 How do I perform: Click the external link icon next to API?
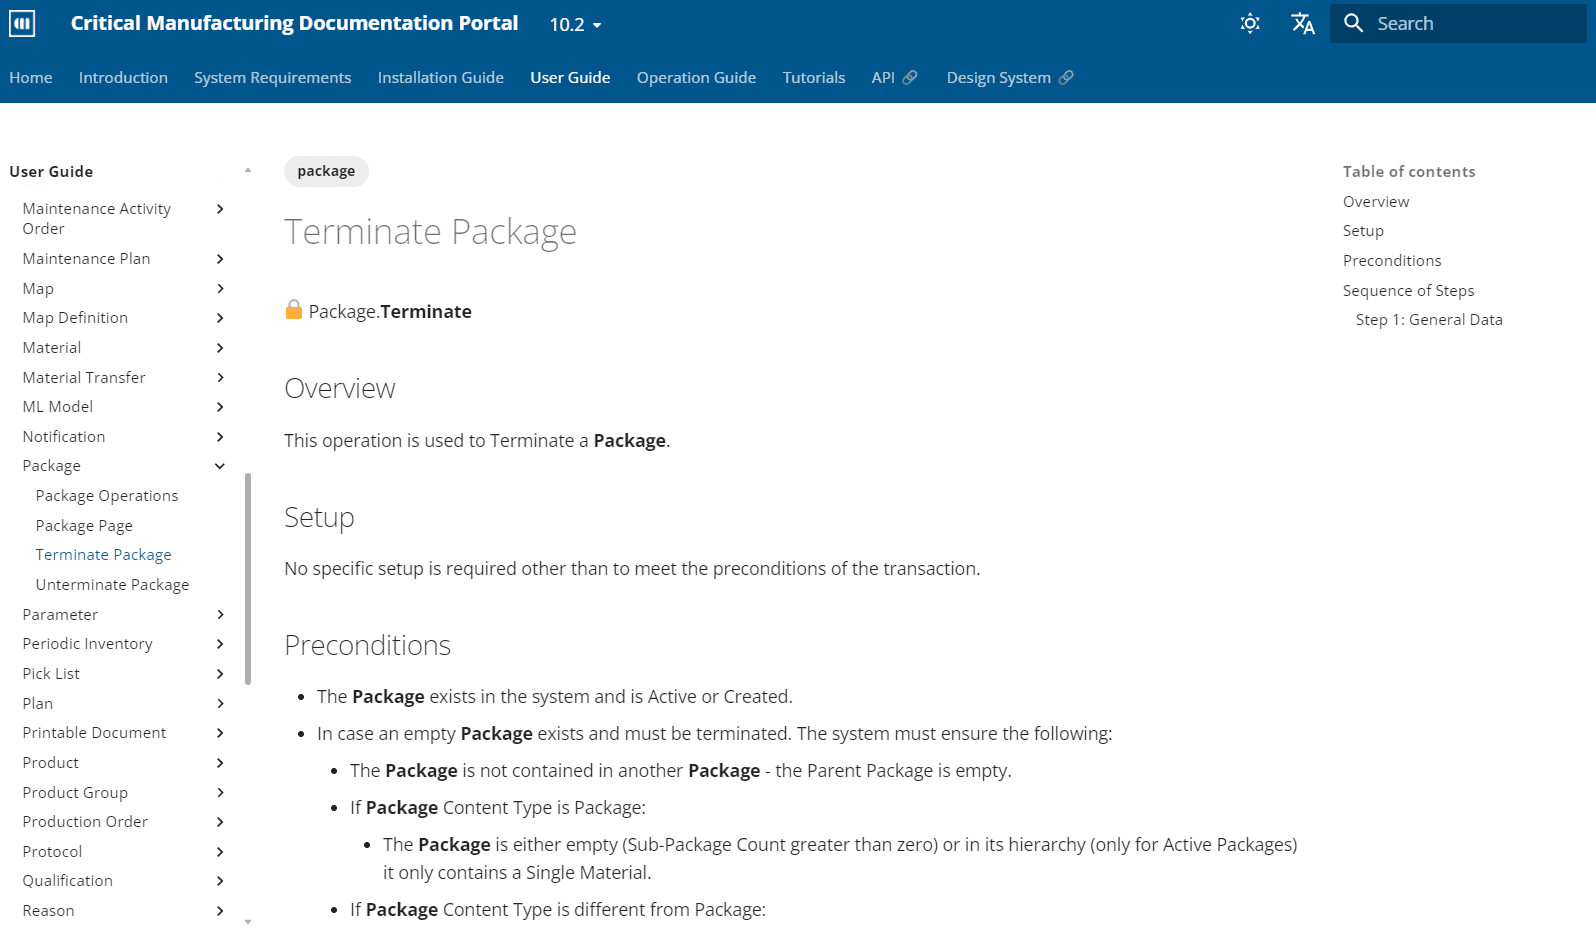pyautogui.click(x=910, y=77)
